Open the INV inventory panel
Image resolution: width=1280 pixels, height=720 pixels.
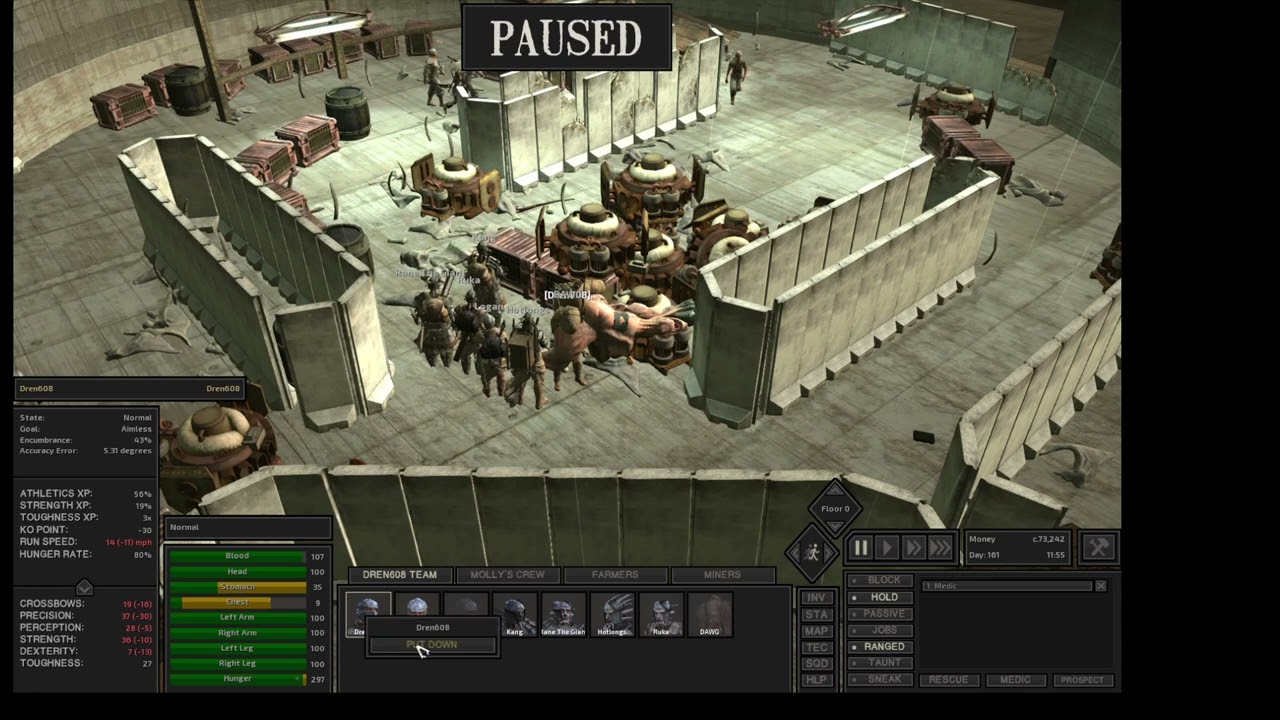tap(817, 598)
